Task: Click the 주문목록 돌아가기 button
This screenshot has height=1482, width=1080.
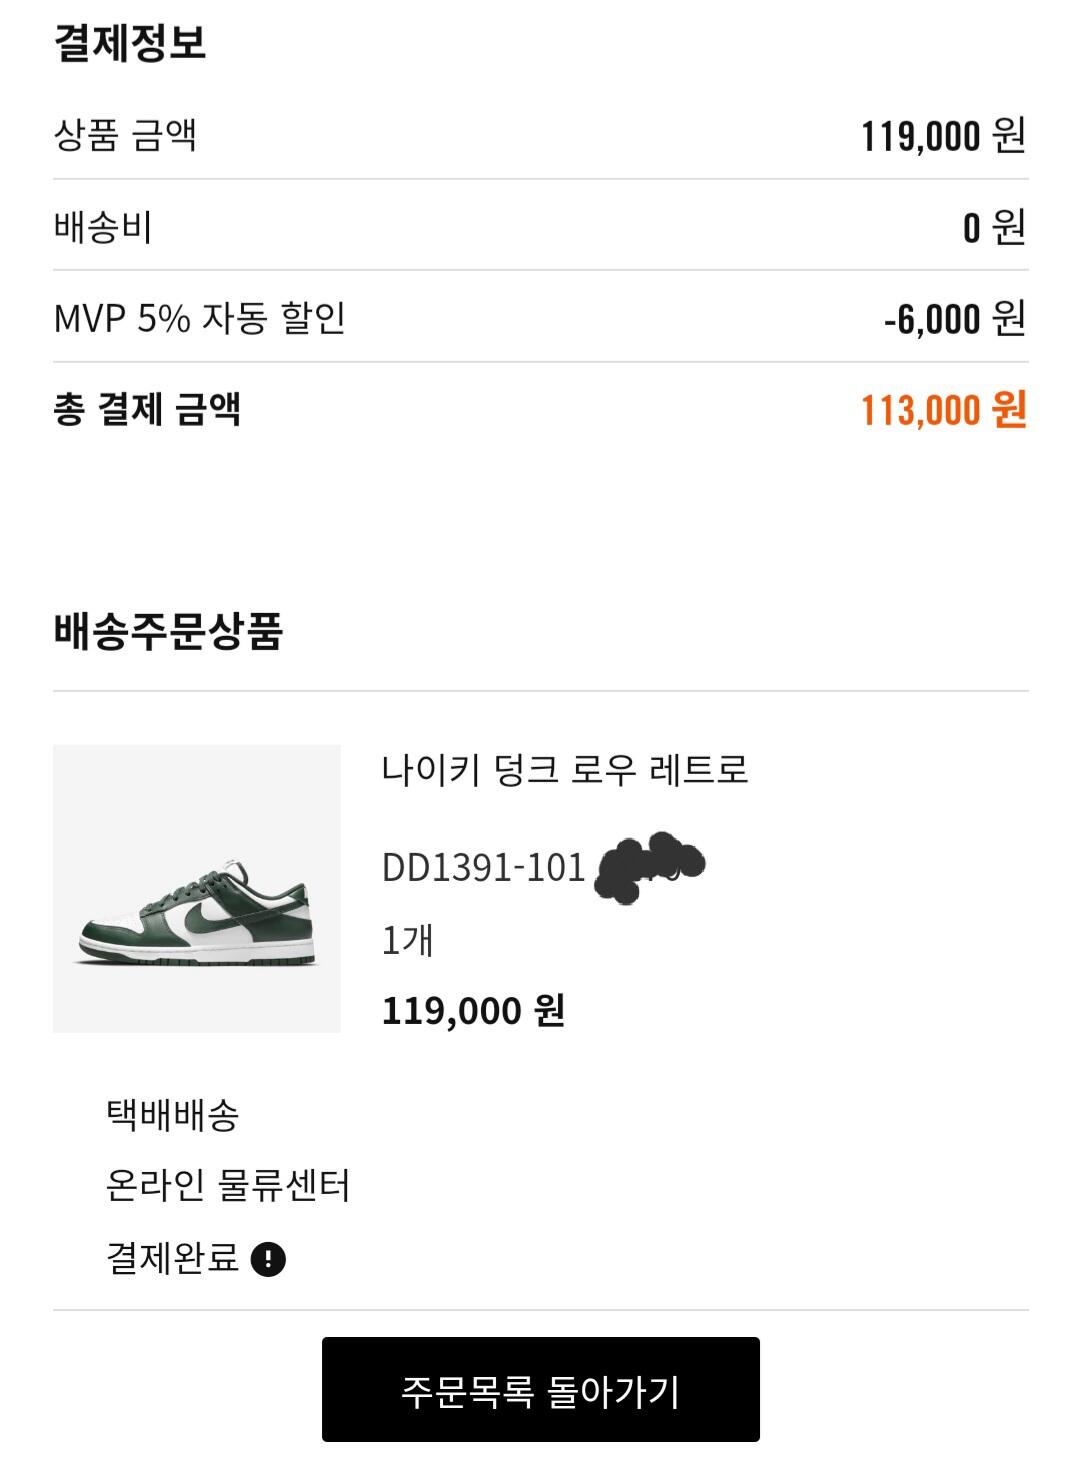Action: click(540, 1389)
